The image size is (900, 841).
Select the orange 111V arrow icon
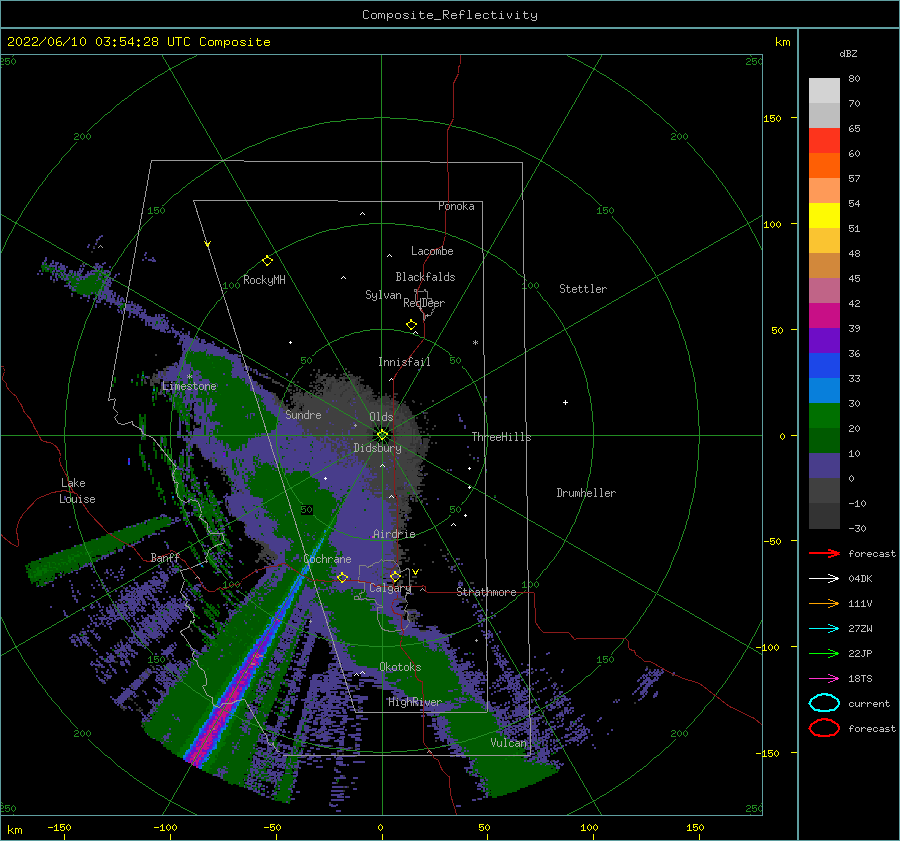pyautogui.click(x=824, y=603)
